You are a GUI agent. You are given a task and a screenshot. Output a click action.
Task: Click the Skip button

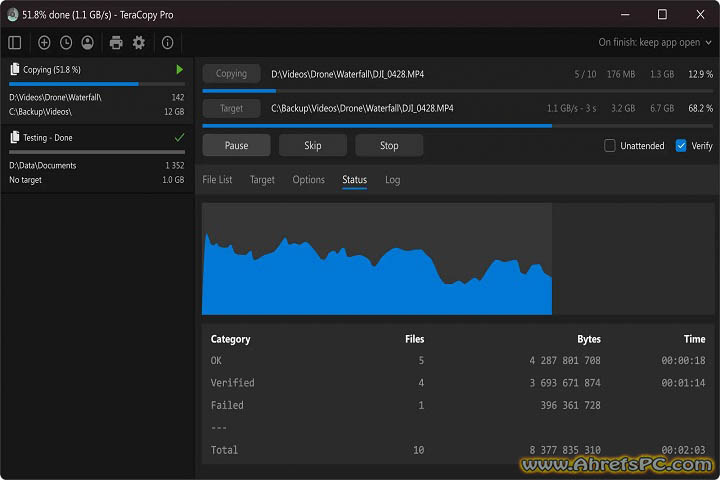pyautogui.click(x=313, y=146)
